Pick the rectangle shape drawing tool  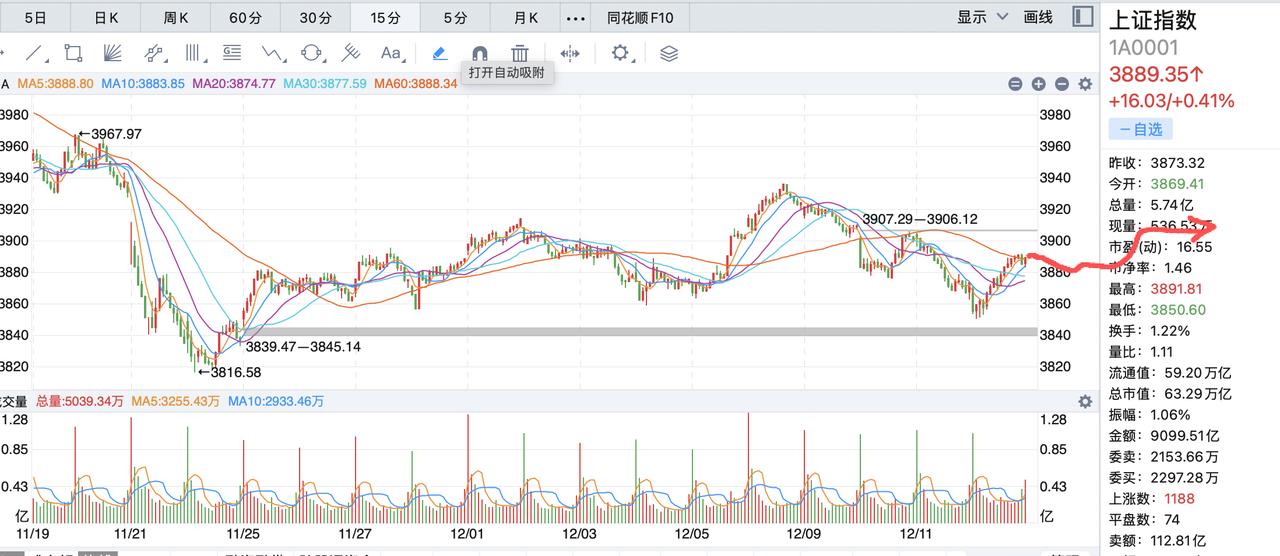tap(73, 53)
